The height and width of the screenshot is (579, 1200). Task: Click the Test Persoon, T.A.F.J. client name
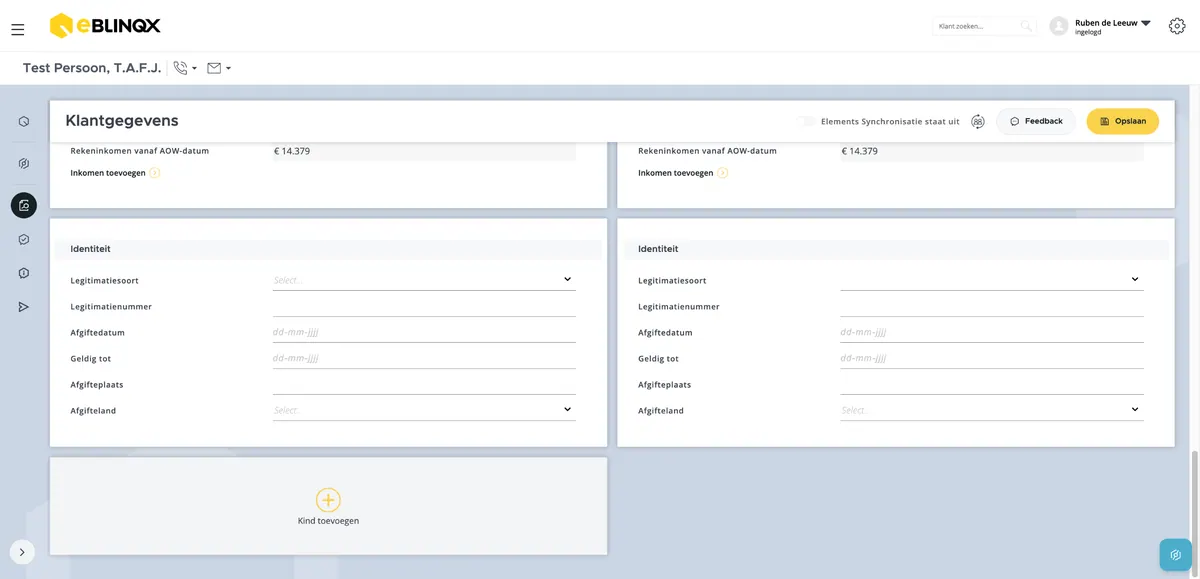(x=92, y=68)
